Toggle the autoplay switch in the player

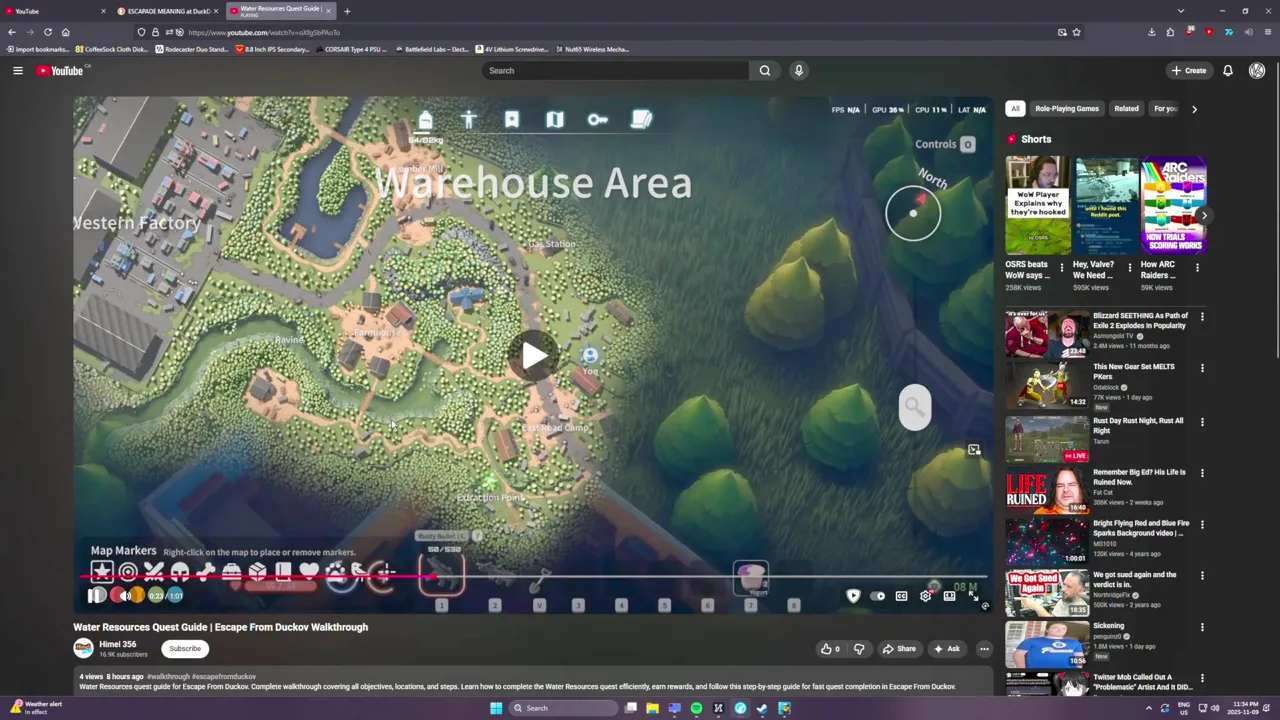point(878,596)
